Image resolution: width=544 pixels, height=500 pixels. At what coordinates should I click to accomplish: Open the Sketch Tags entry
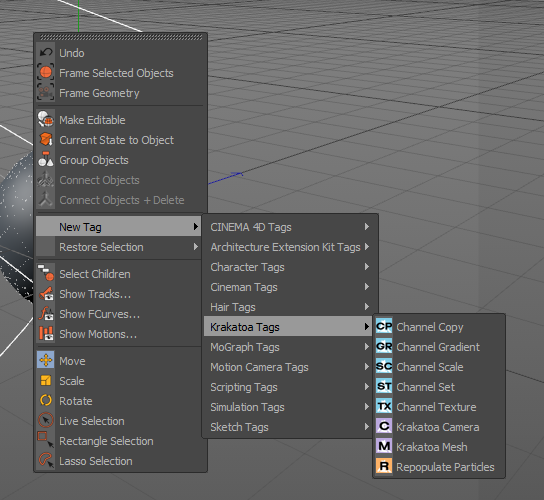288,427
